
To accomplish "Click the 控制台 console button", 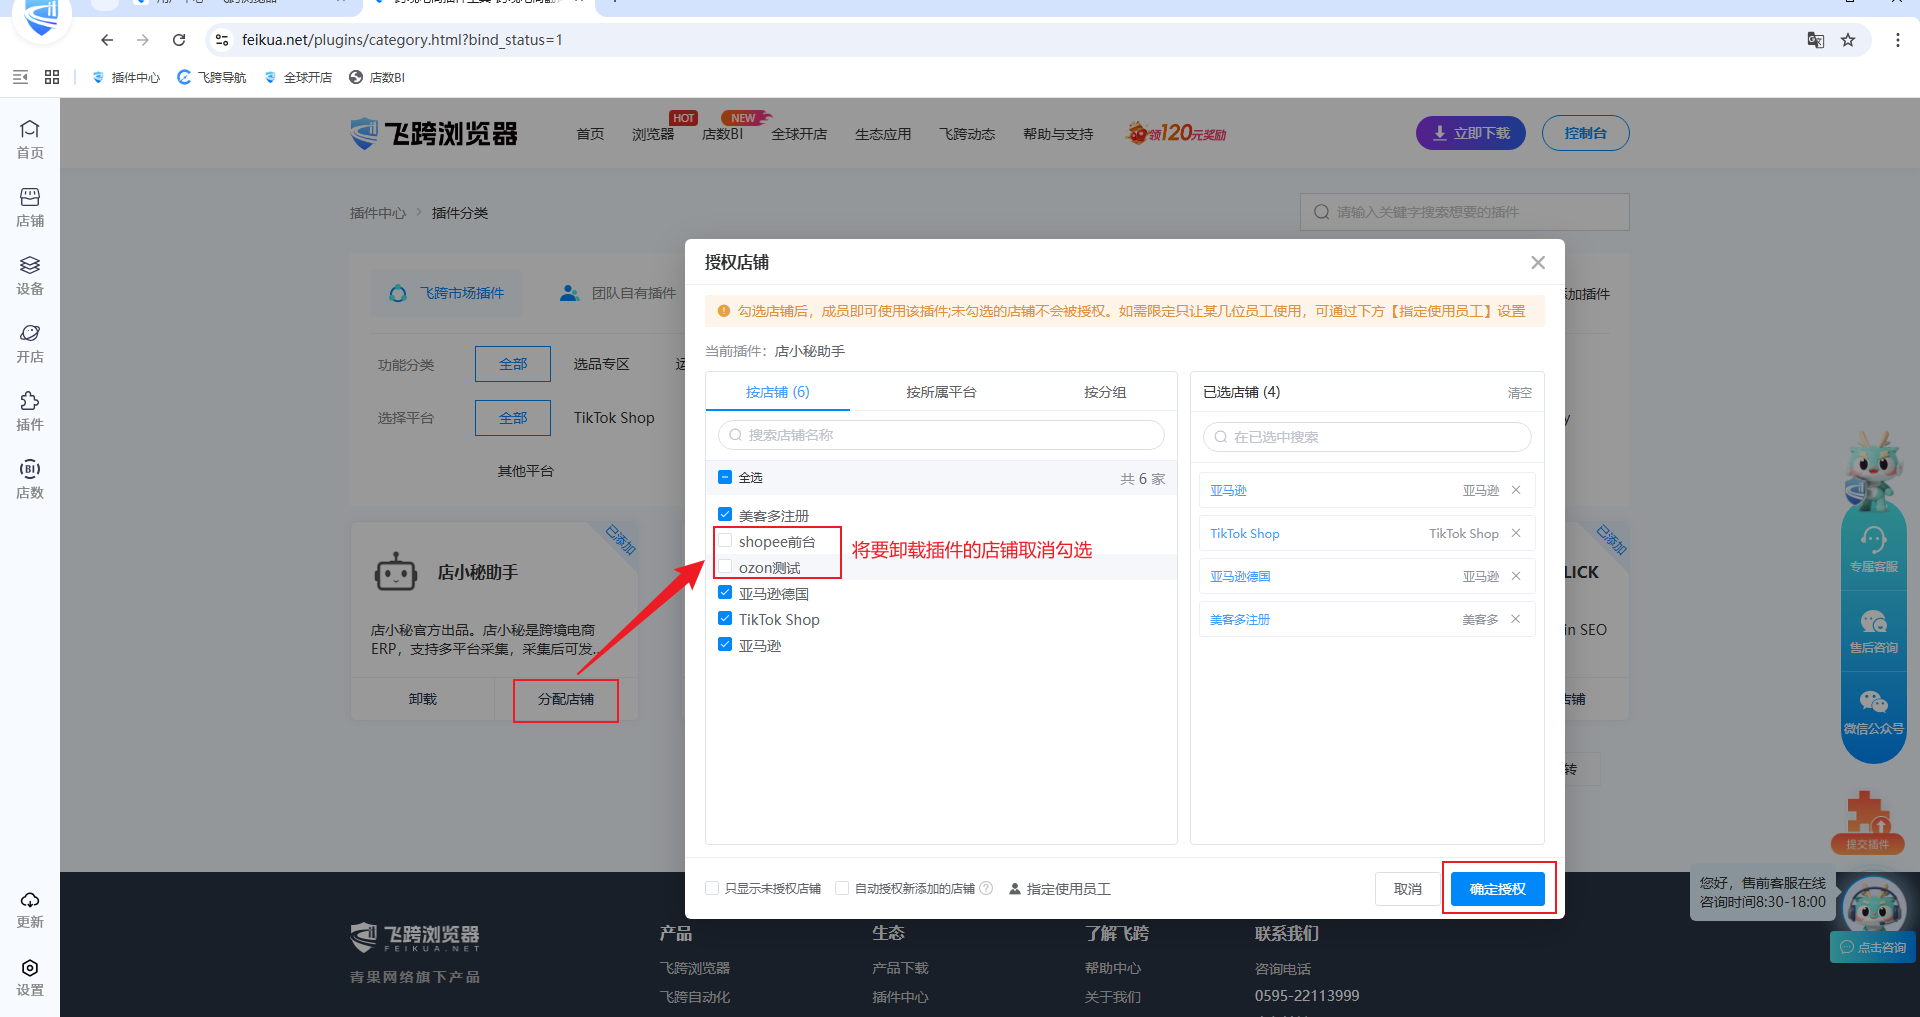I will click(x=1586, y=133).
